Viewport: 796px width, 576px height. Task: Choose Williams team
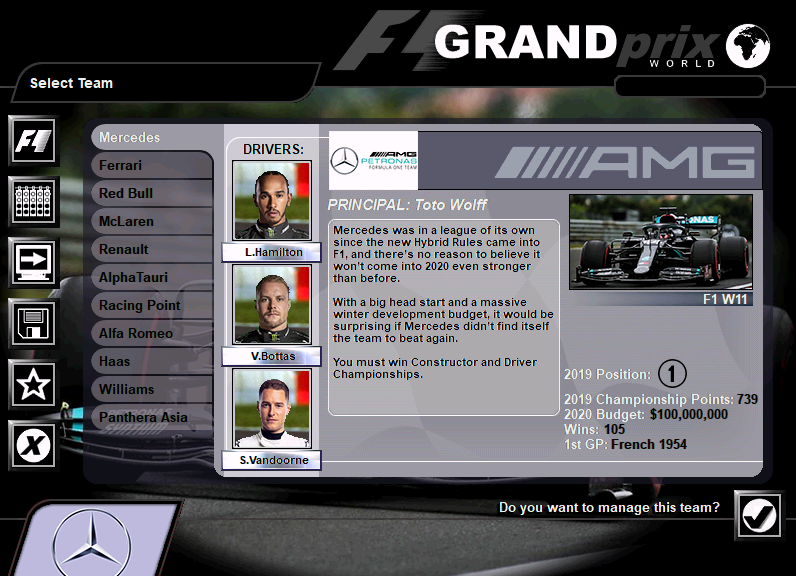[x=152, y=389]
